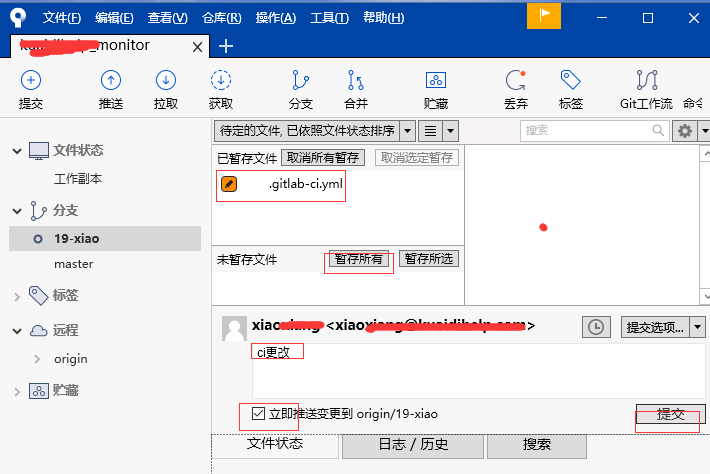Click the 取消所有暂存 button

pyautogui.click(x=323, y=158)
